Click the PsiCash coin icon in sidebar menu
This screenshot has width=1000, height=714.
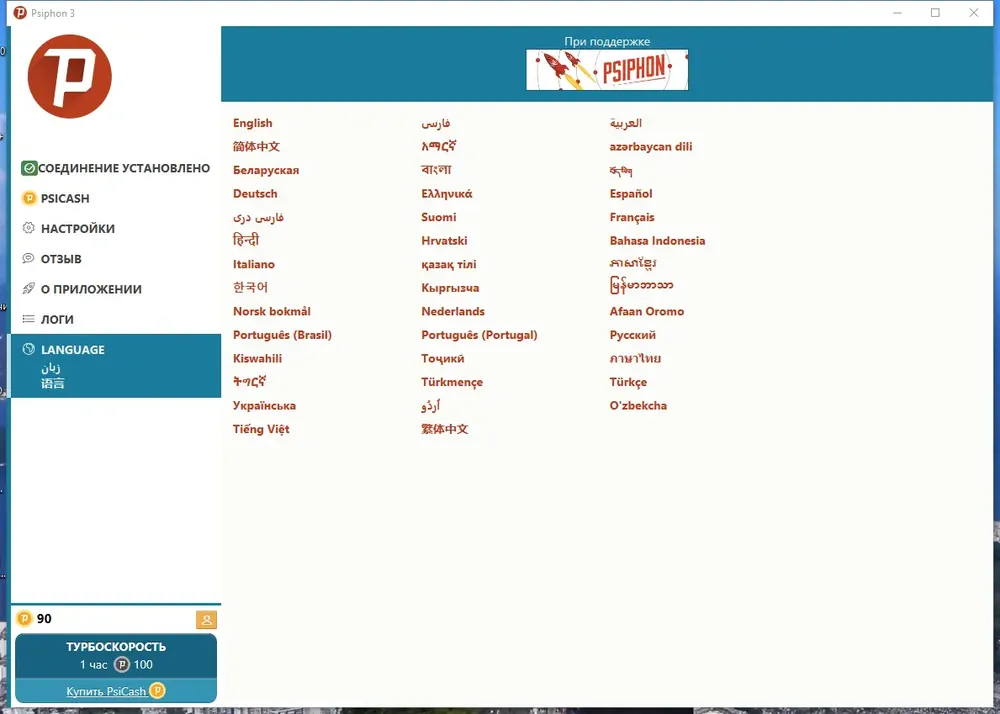click(x=29, y=198)
